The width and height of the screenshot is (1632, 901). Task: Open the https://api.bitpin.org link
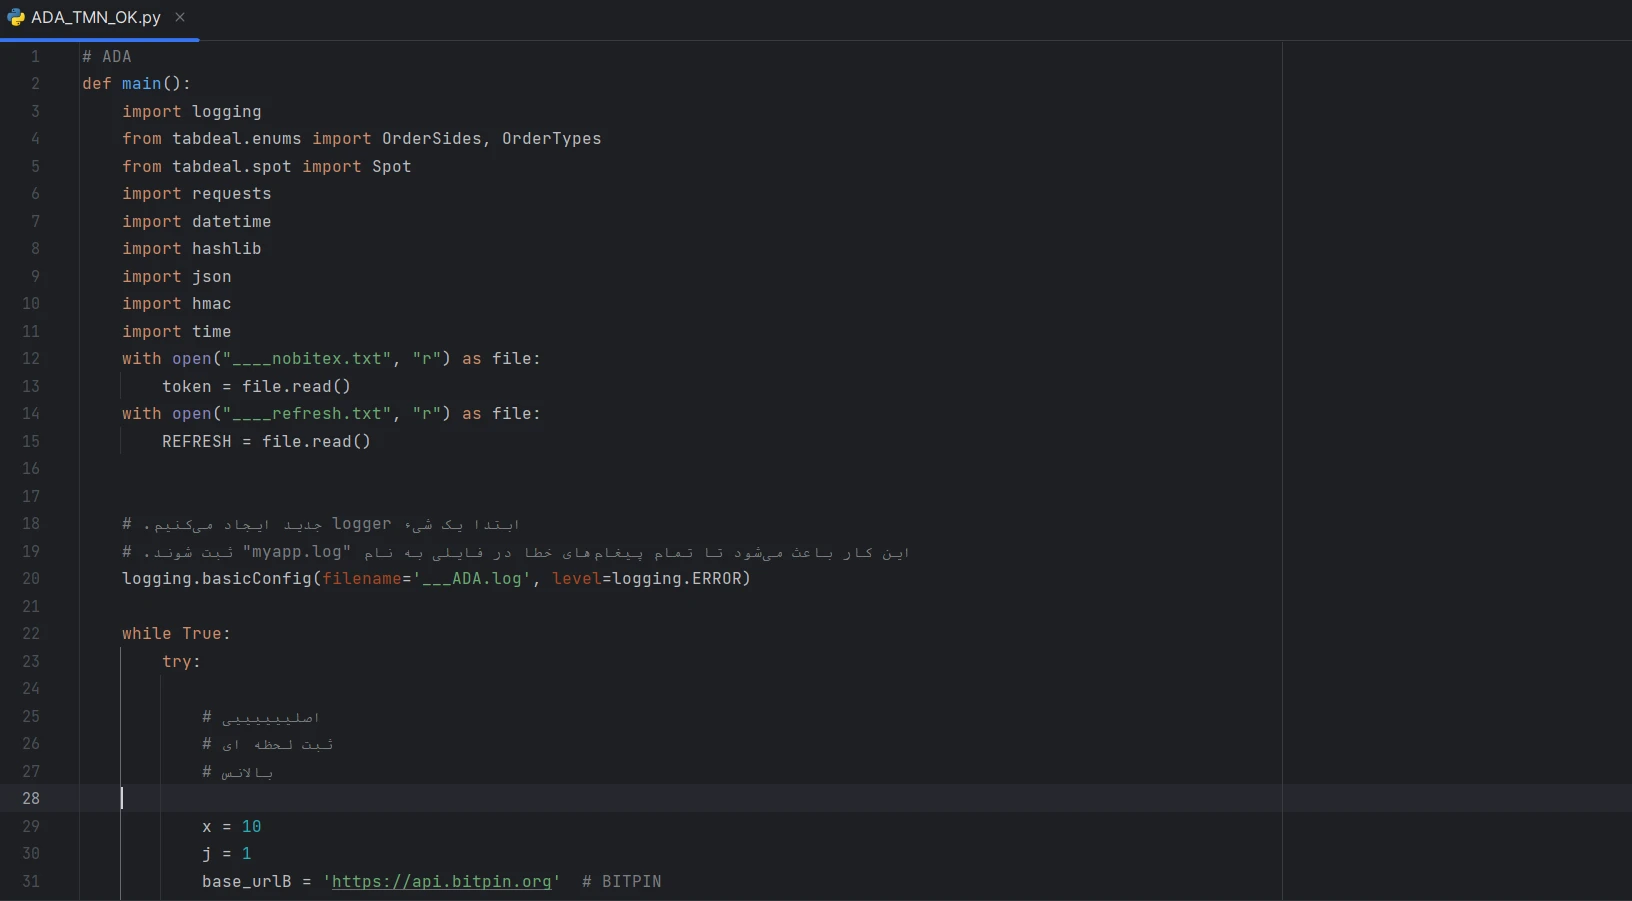(x=441, y=881)
